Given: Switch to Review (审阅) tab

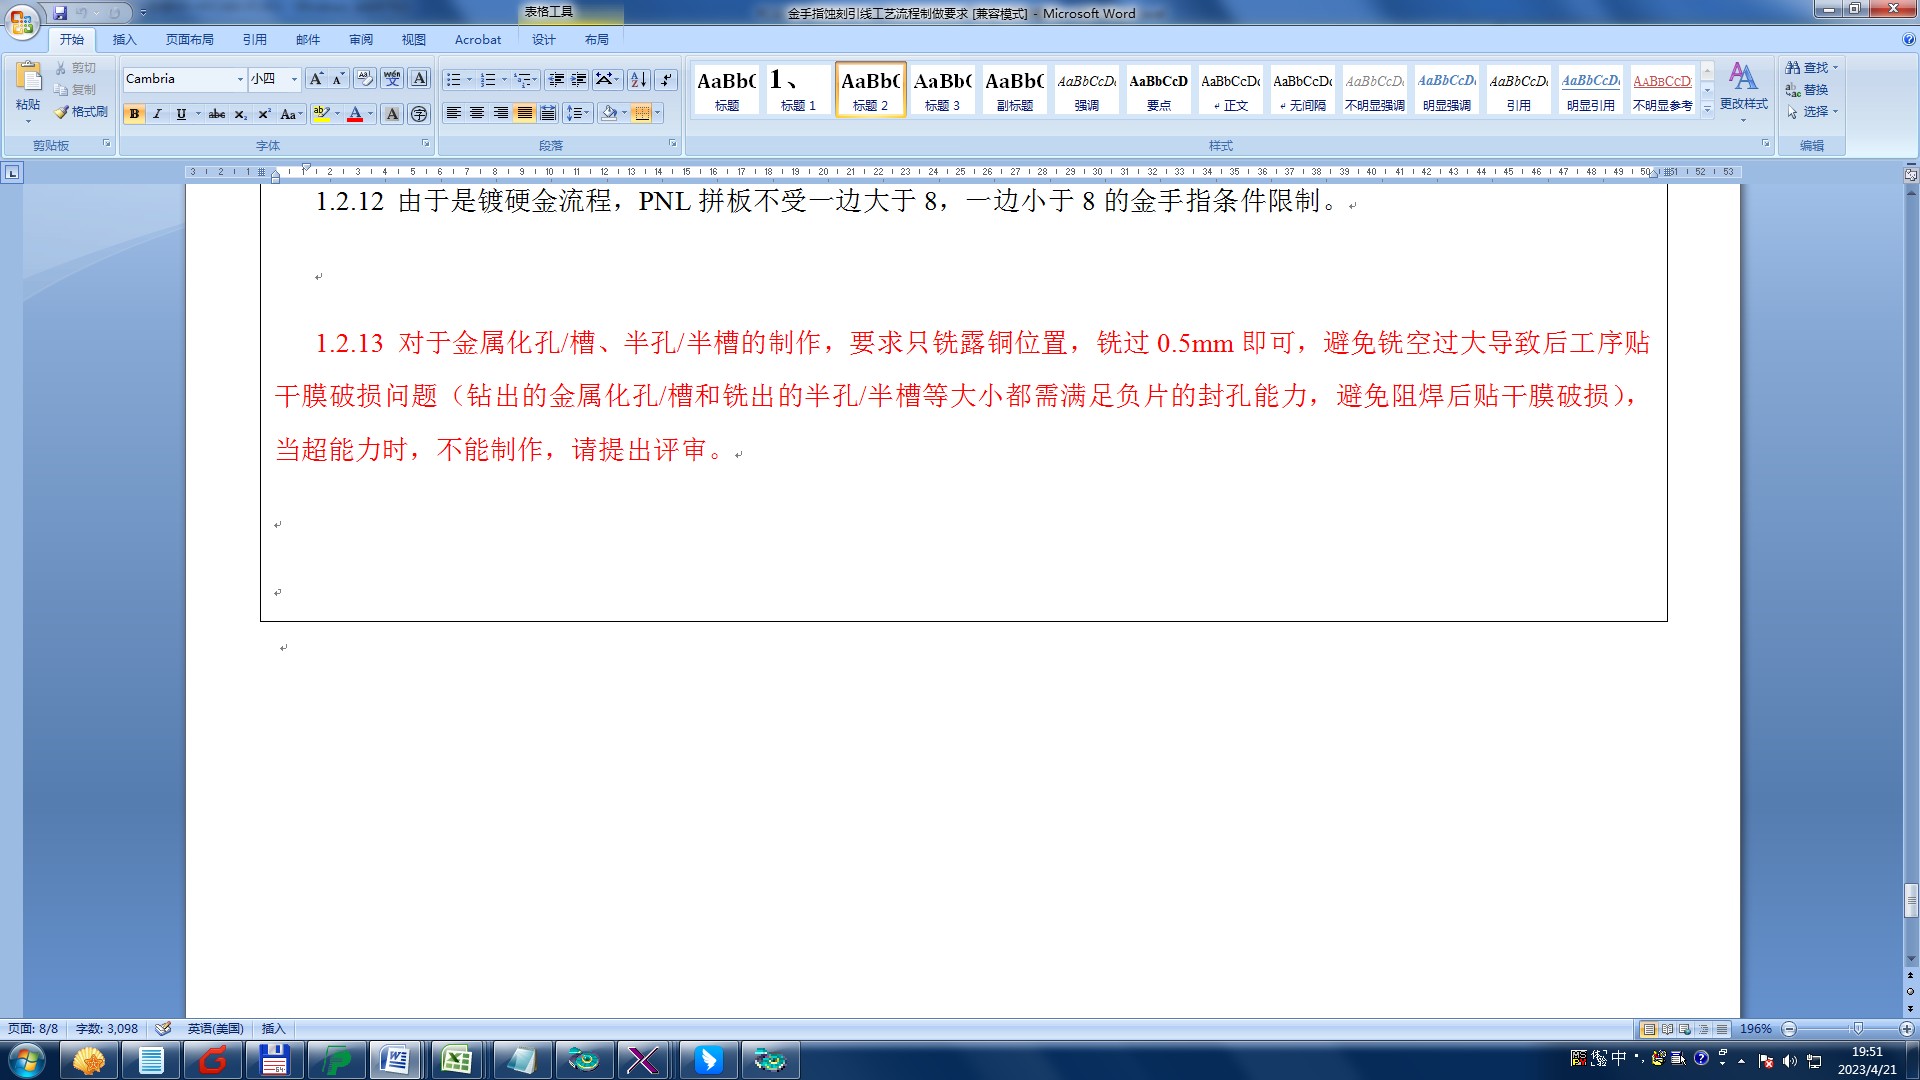Looking at the screenshot, I should click(361, 40).
